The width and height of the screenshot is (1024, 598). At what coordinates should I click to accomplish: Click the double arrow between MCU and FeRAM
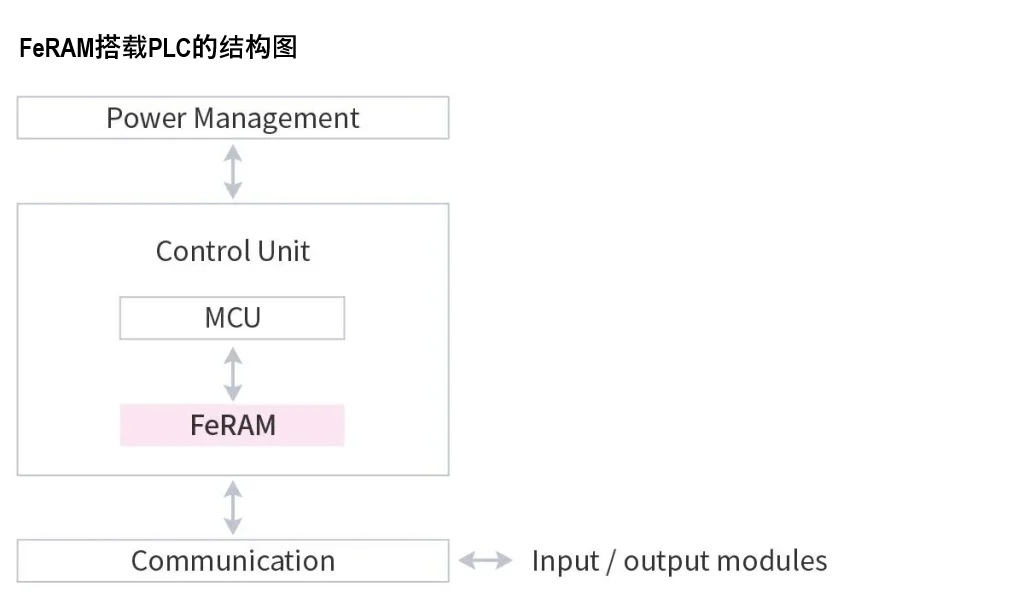(233, 372)
